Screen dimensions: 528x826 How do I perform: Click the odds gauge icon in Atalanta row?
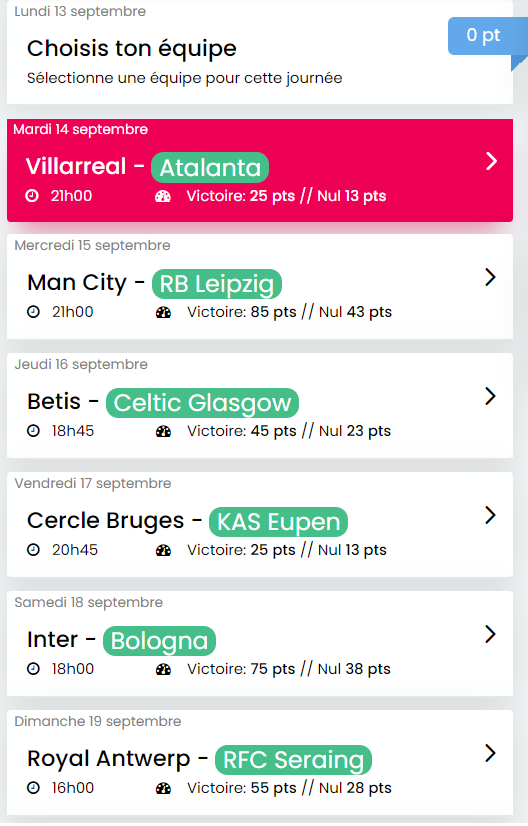click(163, 196)
